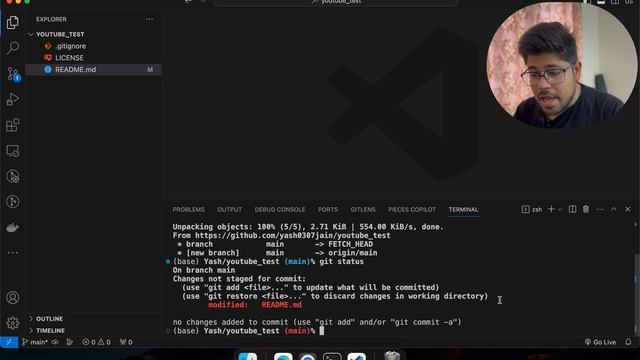Screen dimensions: 640x360
Task: Open the Manage gear settings icon
Action: click(13, 323)
